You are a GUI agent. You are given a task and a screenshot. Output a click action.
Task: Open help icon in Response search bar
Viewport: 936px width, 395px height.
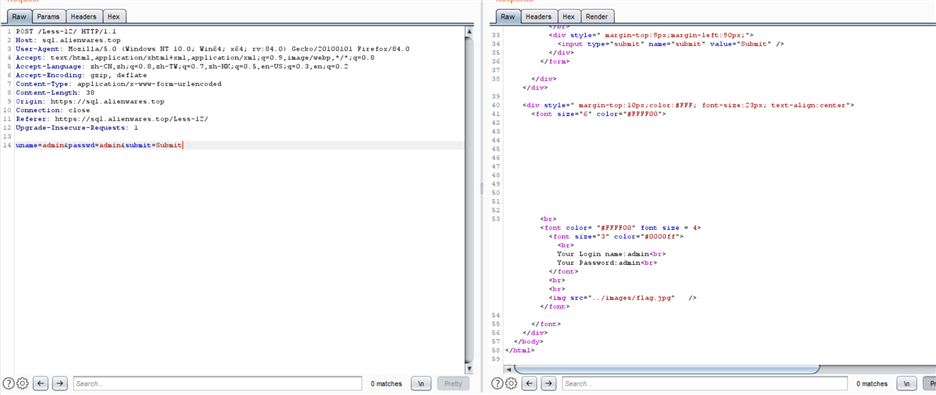pyautogui.click(x=497, y=384)
